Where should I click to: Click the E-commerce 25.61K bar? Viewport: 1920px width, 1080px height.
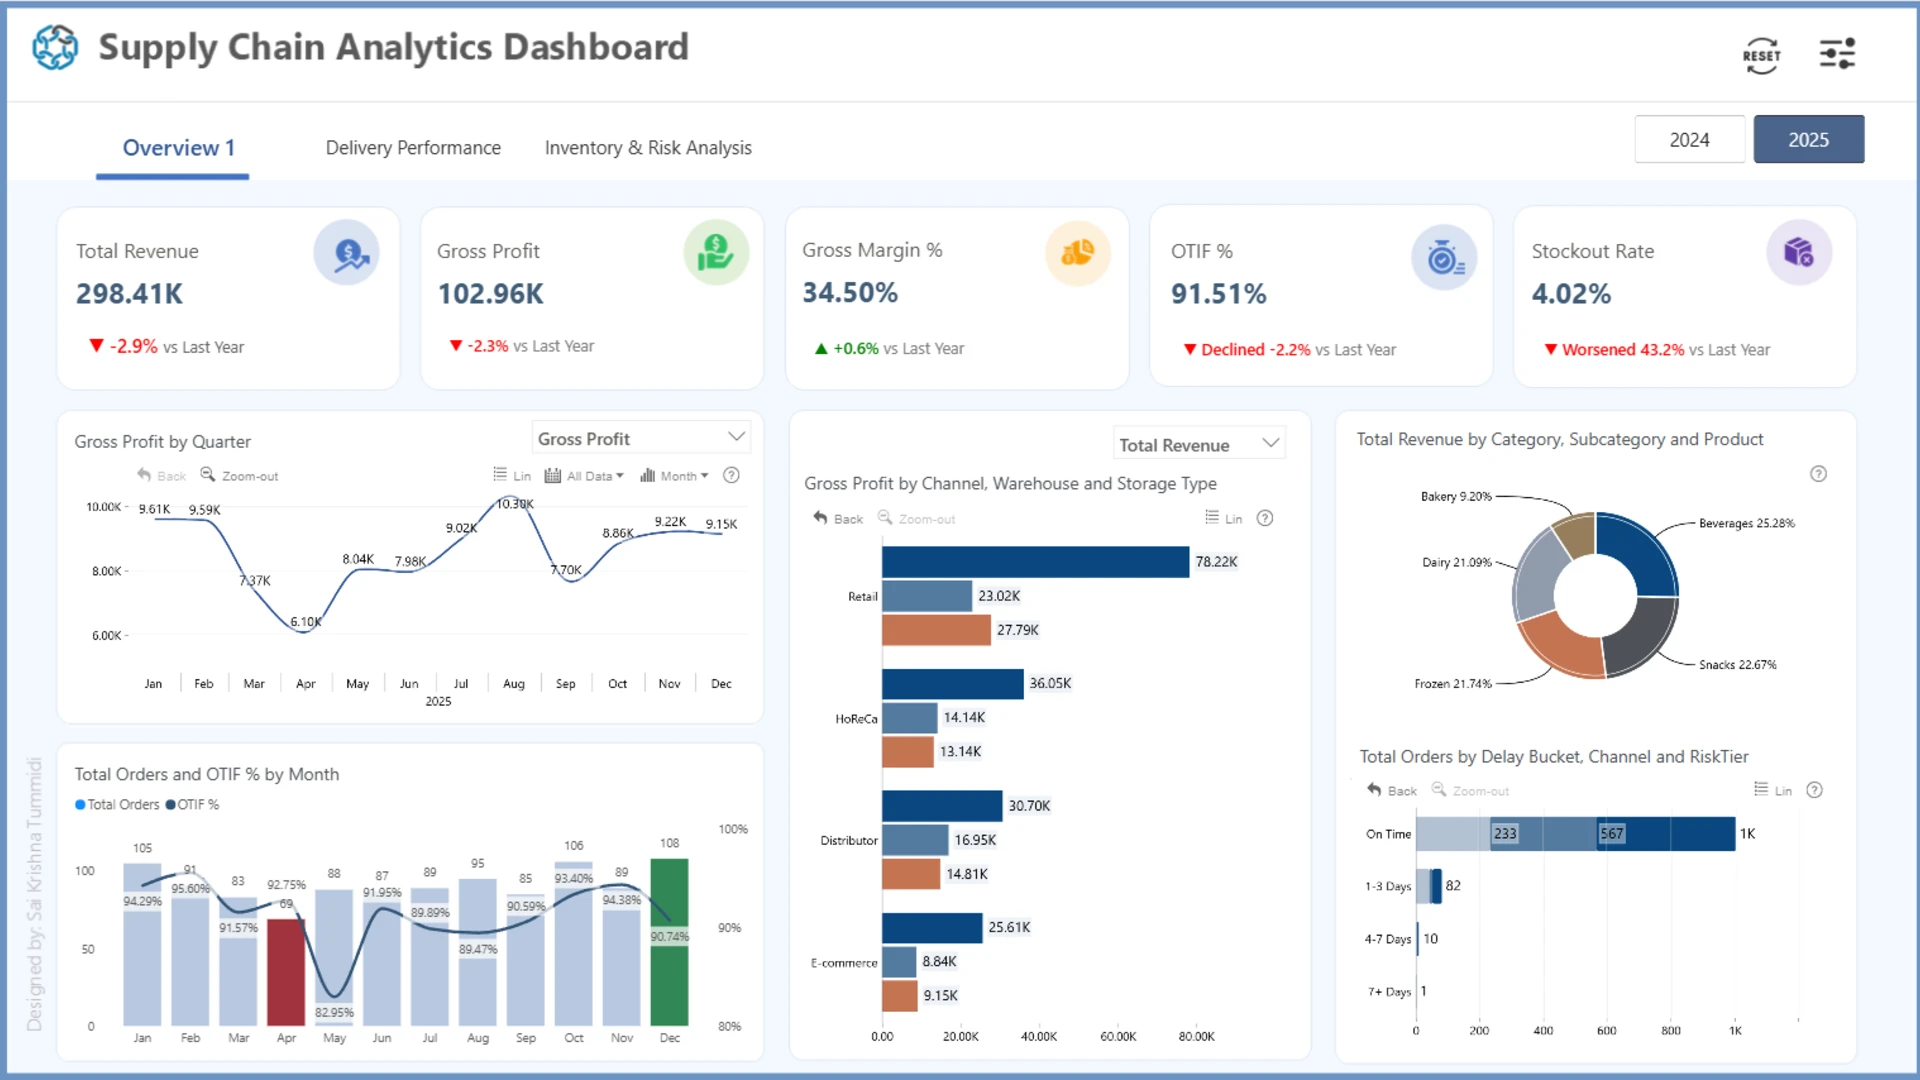click(932, 928)
